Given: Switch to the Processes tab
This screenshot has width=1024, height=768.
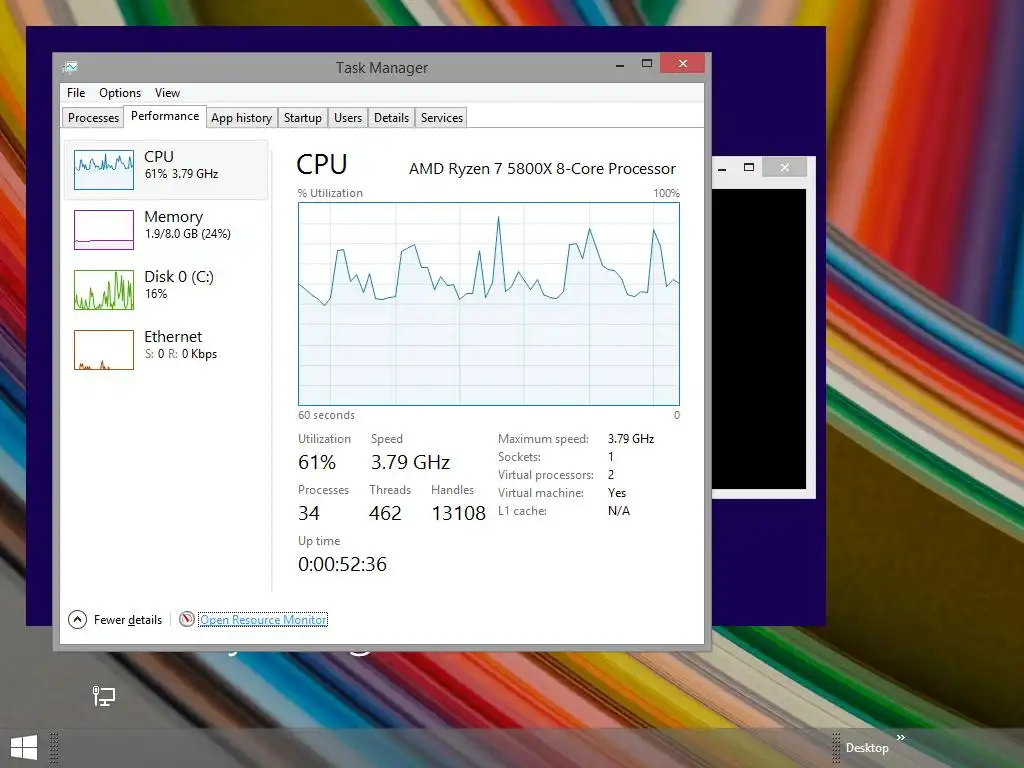Looking at the screenshot, I should click(93, 118).
